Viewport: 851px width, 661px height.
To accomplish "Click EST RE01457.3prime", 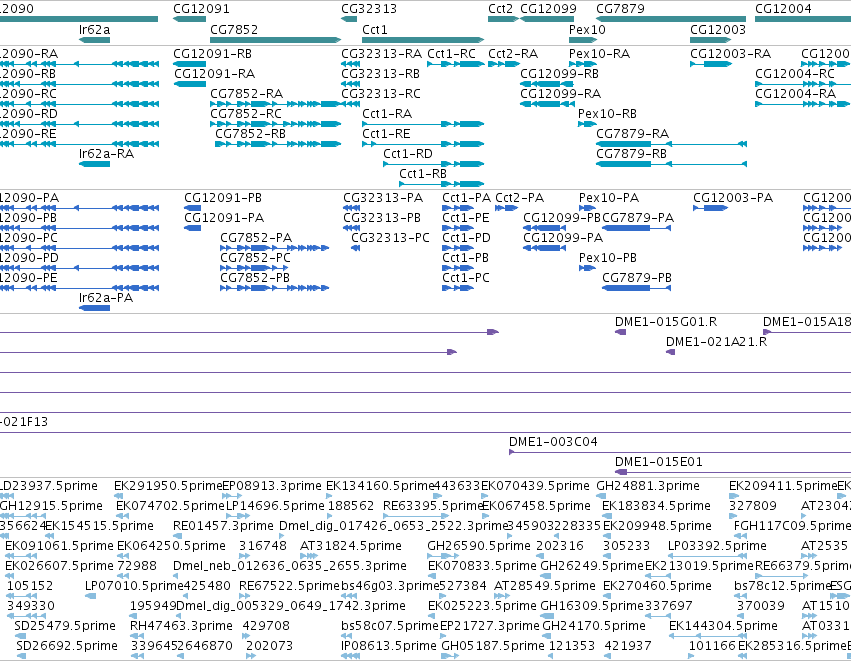I will click(177, 536).
